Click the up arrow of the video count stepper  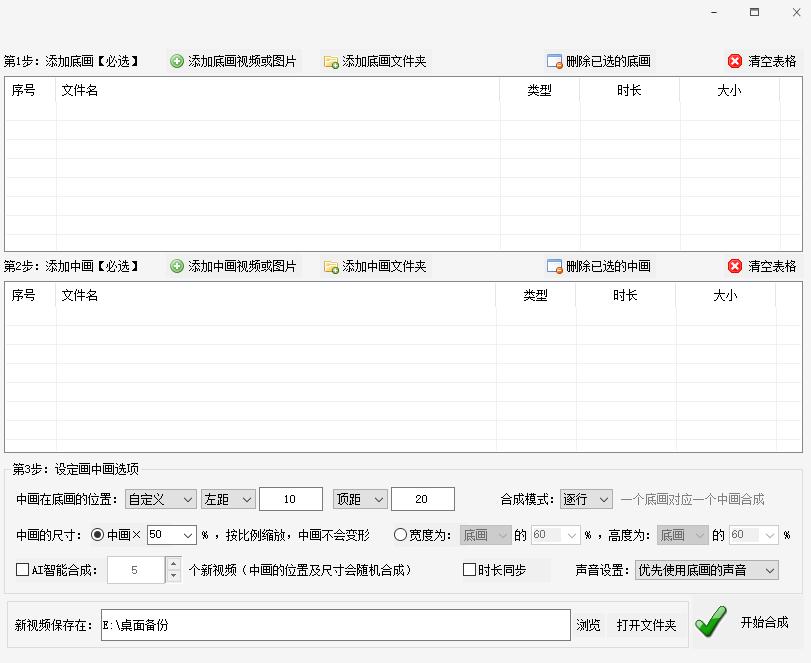point(172,562)
